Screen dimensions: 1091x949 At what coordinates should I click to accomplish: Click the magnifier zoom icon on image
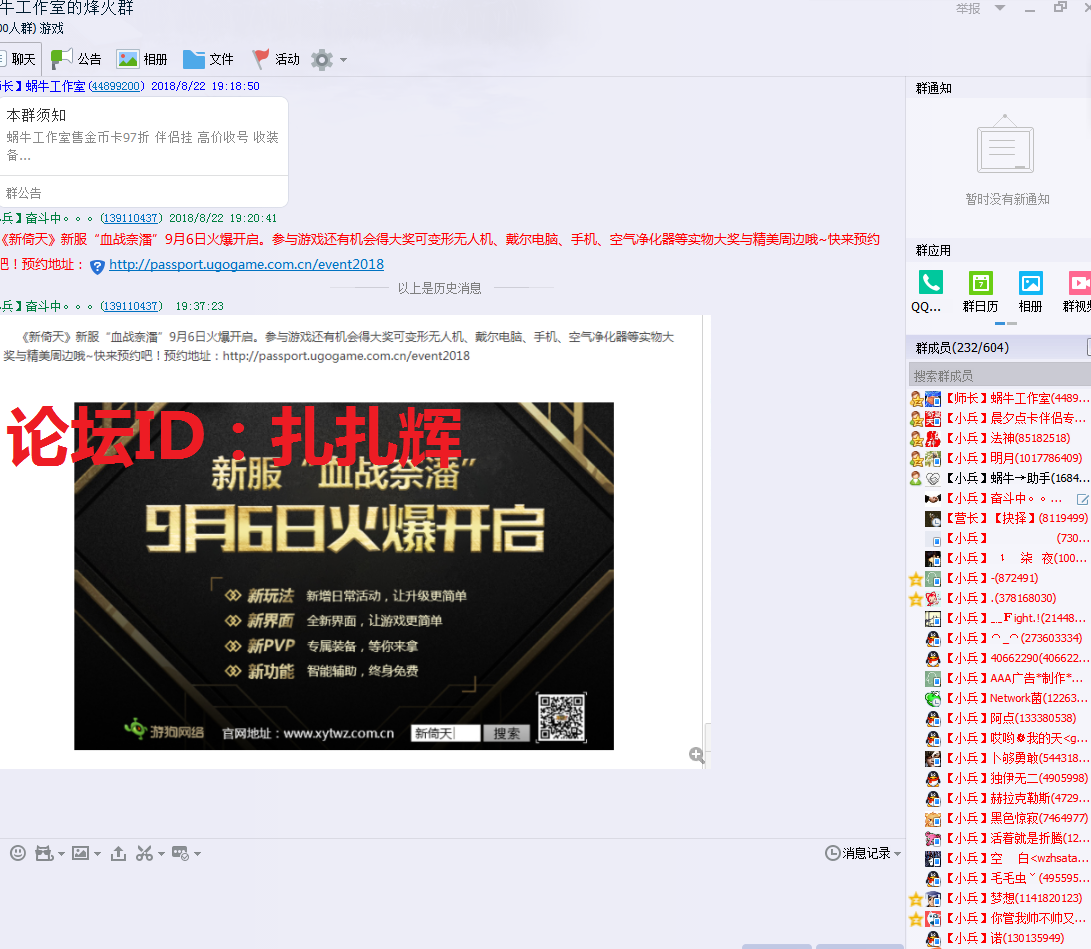pyautogui.click(x=696, y=755)
